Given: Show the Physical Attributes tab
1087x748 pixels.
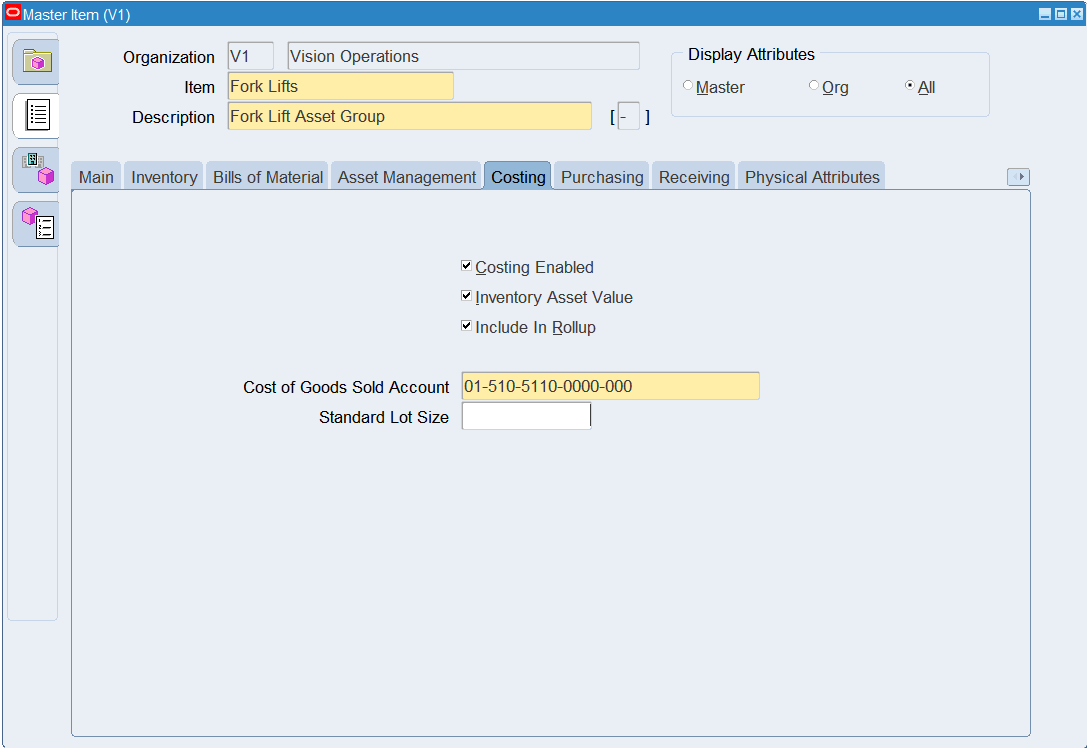Looking at the screenshot, I should (812, 177).
